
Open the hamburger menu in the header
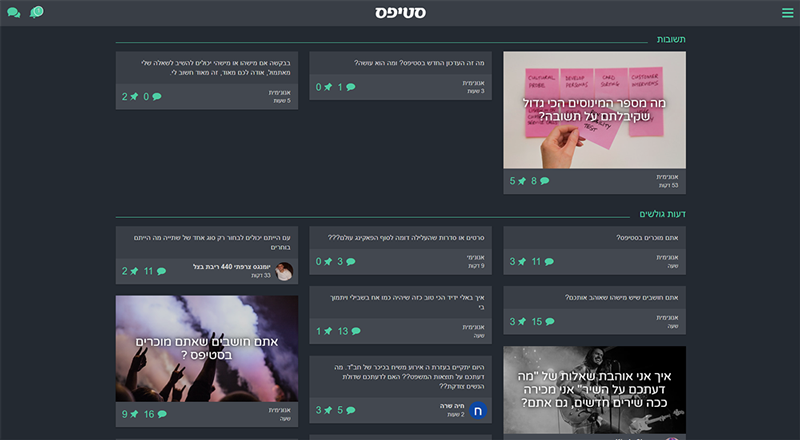tap(787, 13)
